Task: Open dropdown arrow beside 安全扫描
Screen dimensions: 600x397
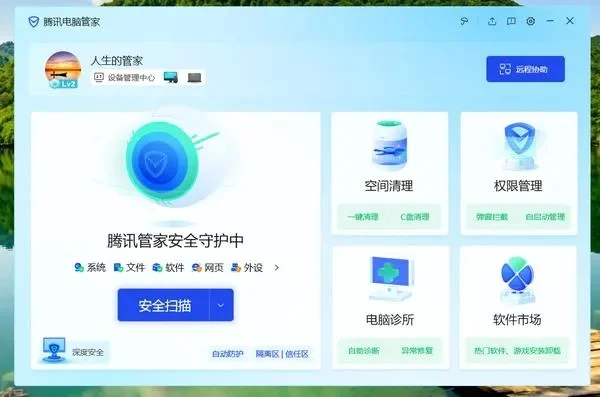Action: point(221,305)
